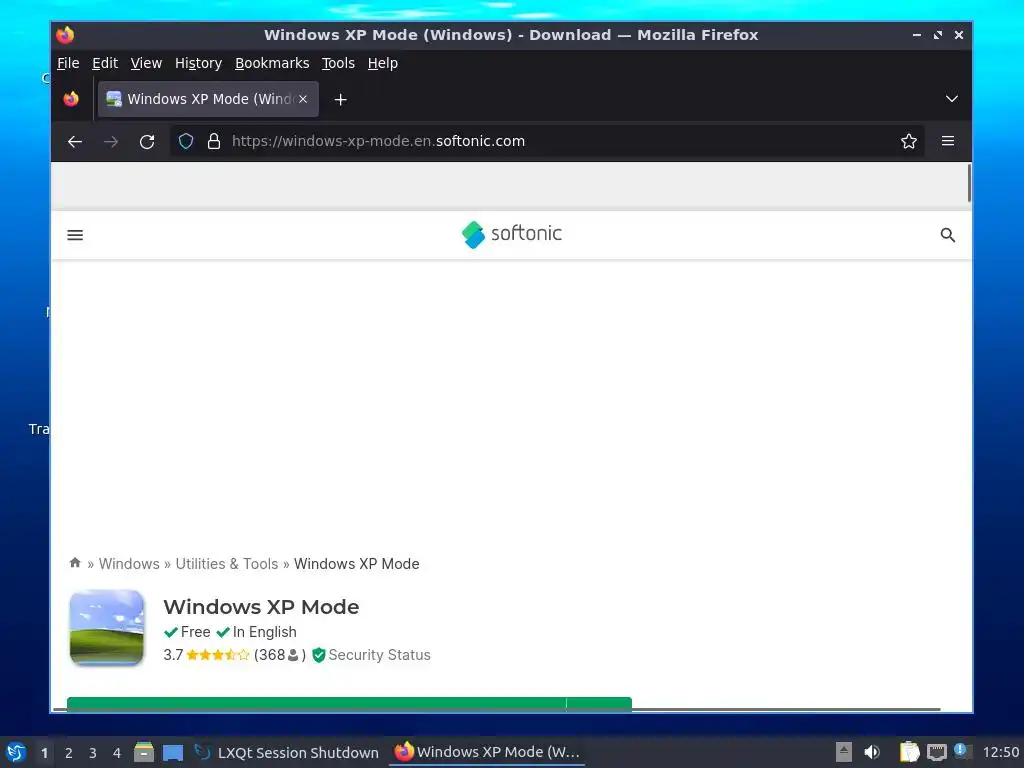Switch to desktop workspace 2

(x=69, y=753)
